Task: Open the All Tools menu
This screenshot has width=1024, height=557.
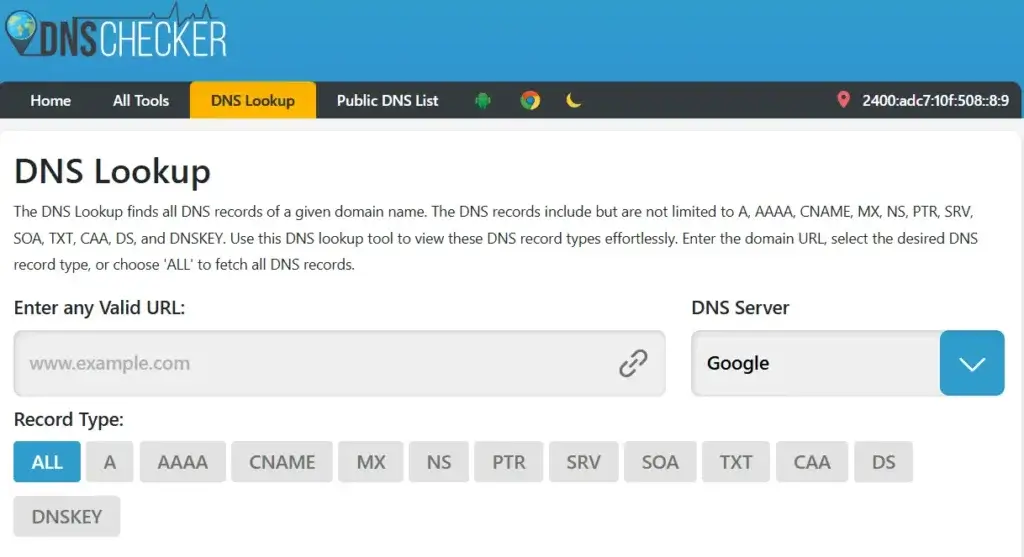Action: (x=140, y=101)
